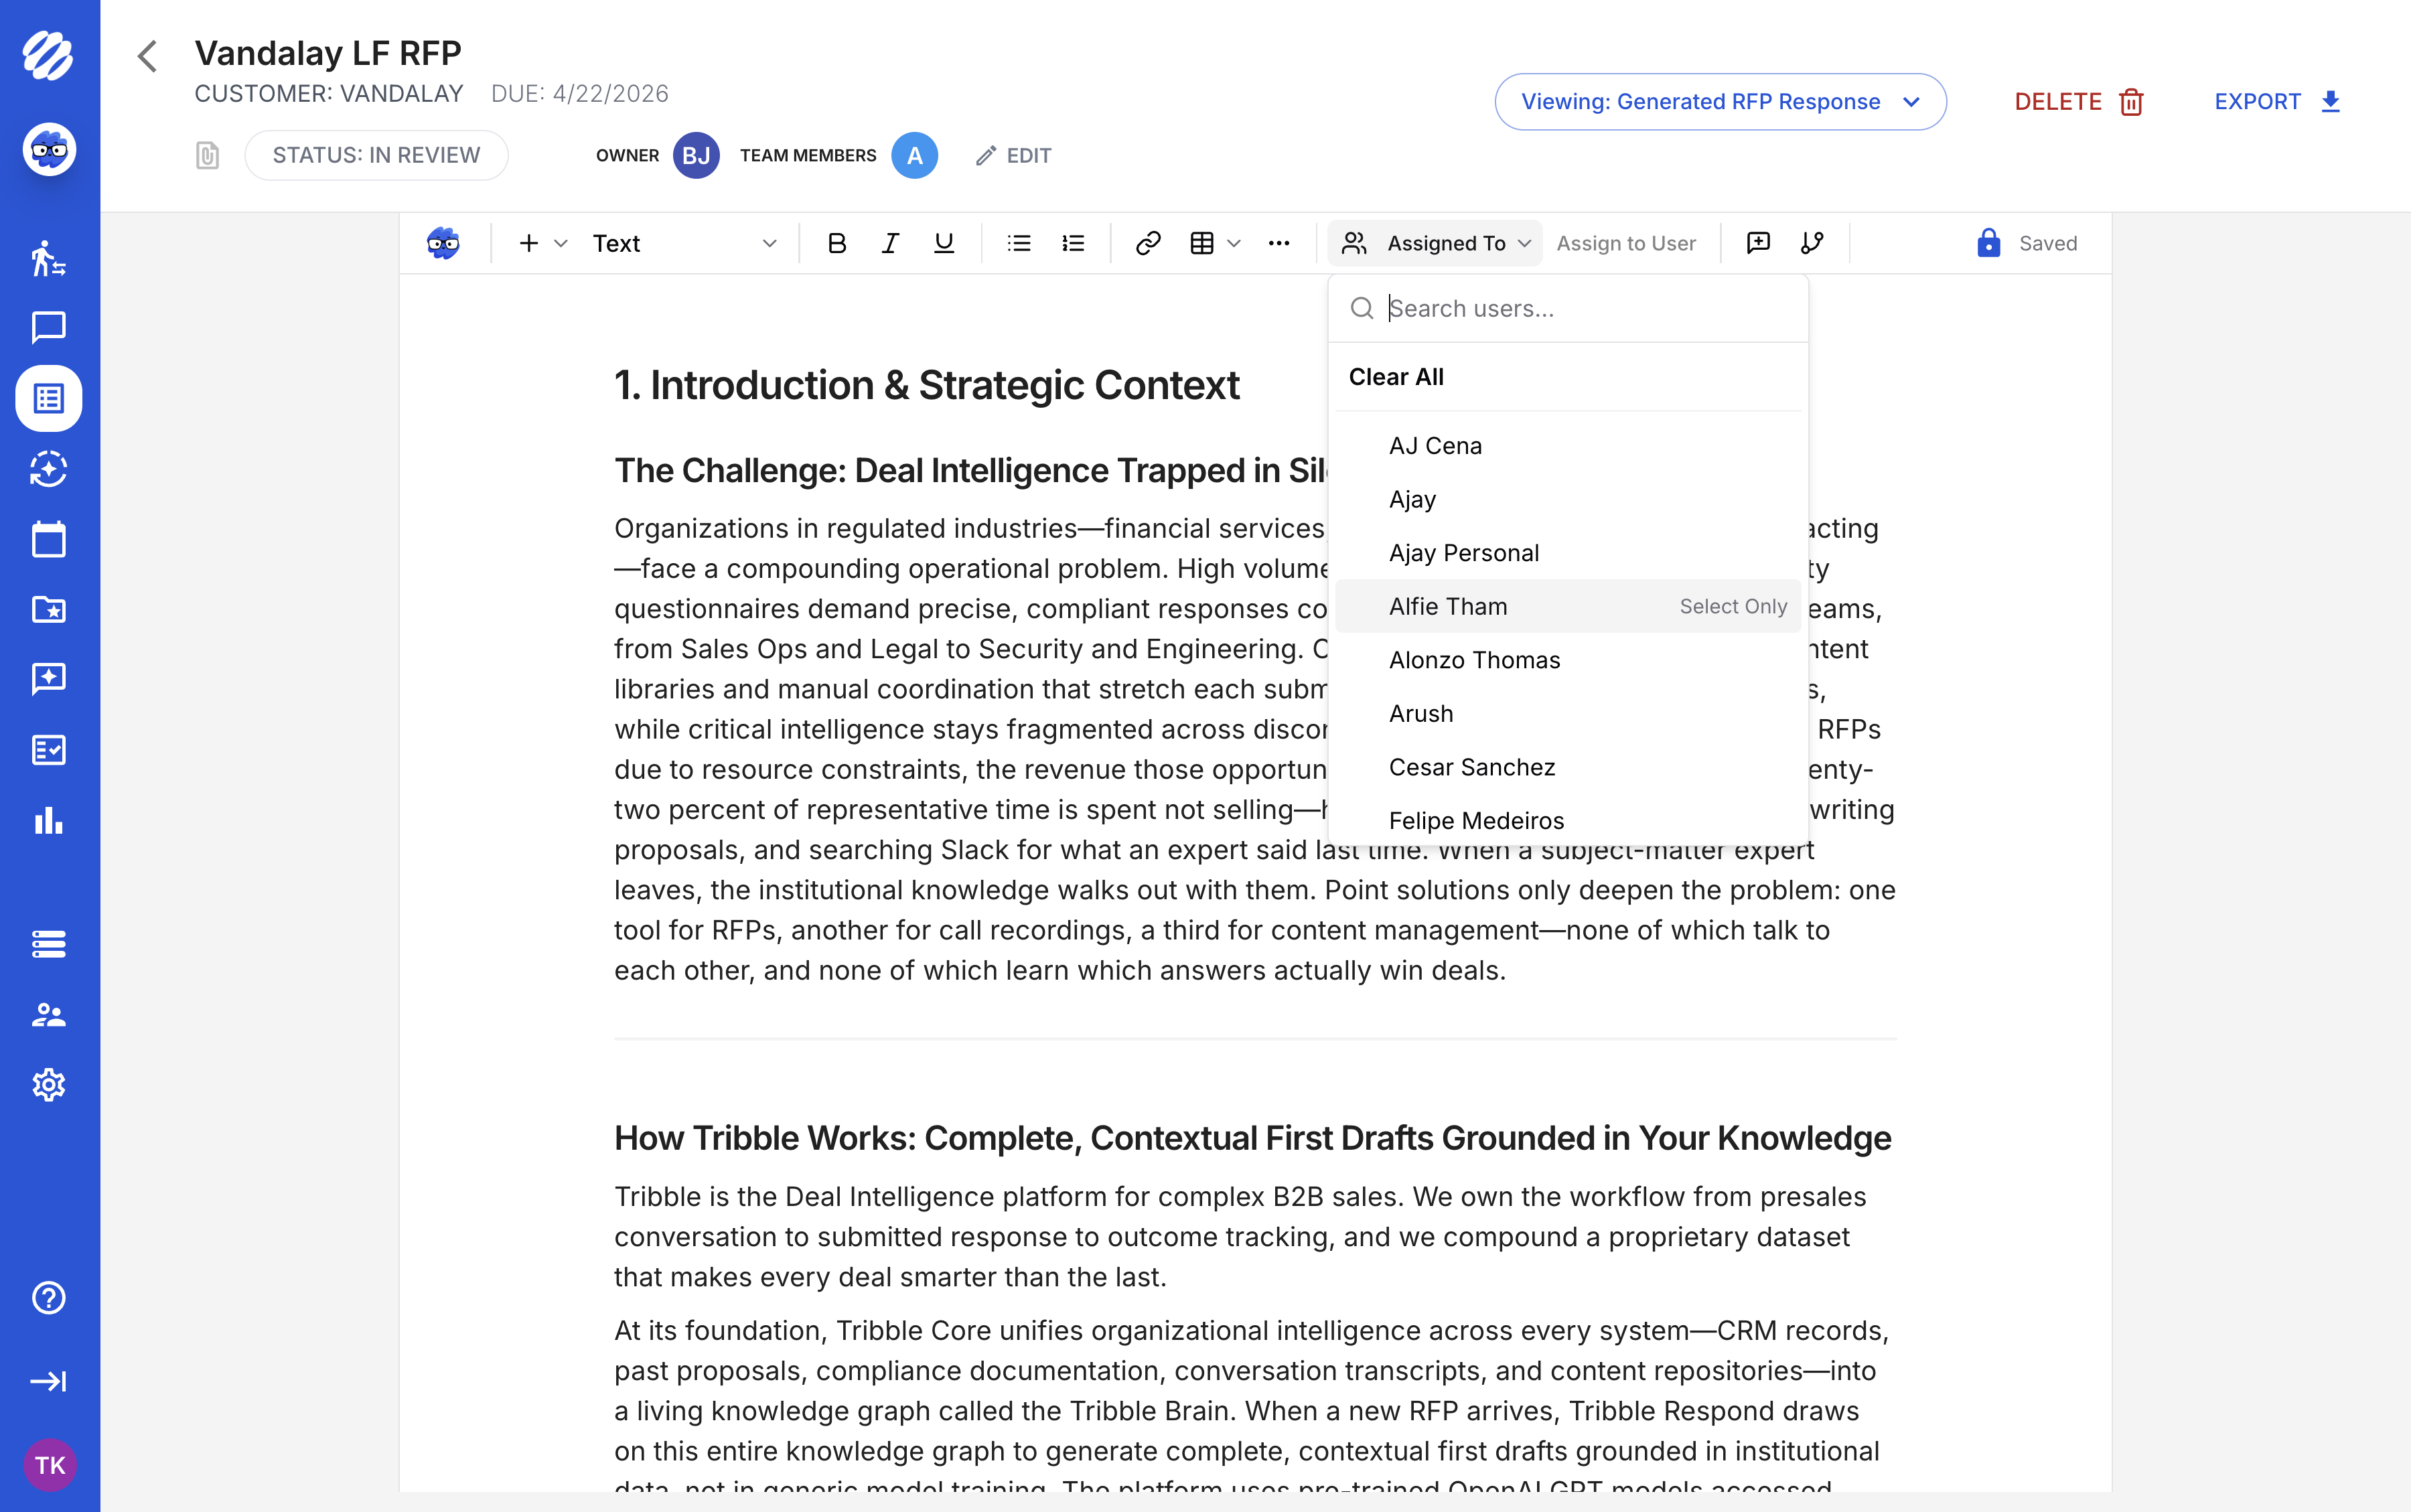
Task: Open the Tribble mascot avatar in sidebar
Action: pyautogui.click(x=49, y=150)
